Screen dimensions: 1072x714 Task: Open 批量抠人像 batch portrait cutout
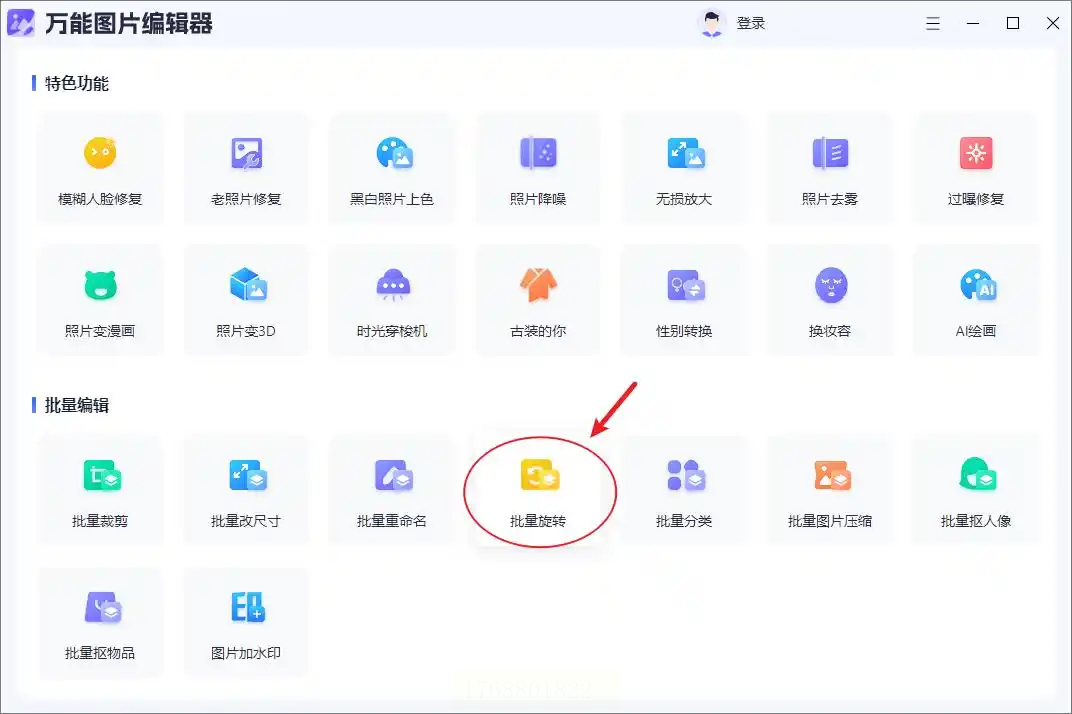[976, 490]
